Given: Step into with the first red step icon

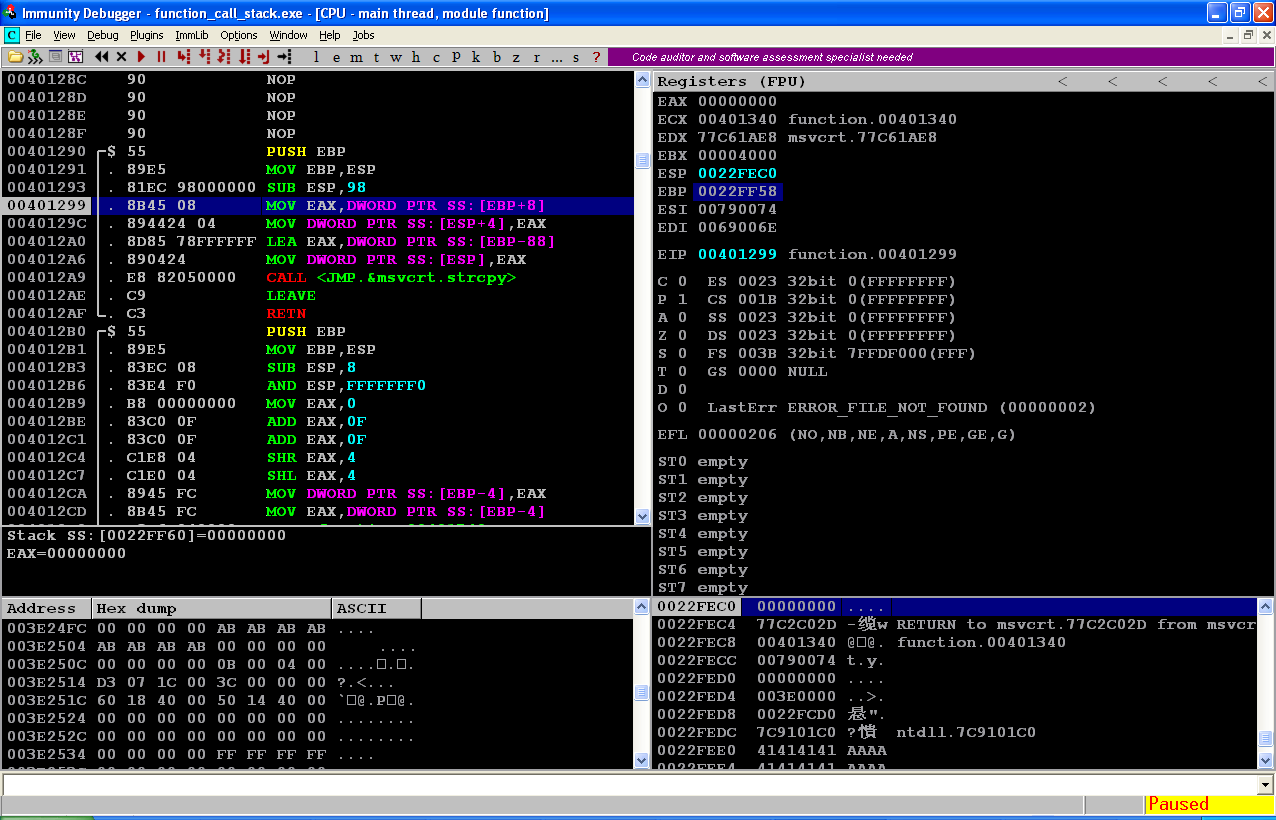Looking at the screenshot, I should click(x=184, y=57).
